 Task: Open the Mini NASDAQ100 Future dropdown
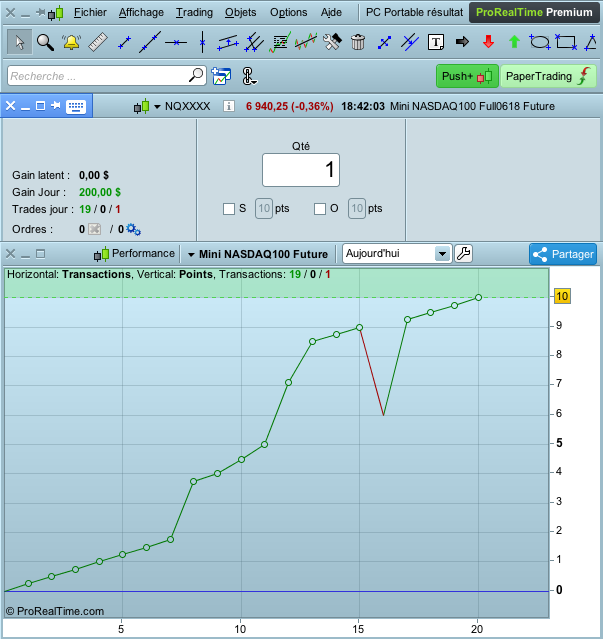[191, 255]
